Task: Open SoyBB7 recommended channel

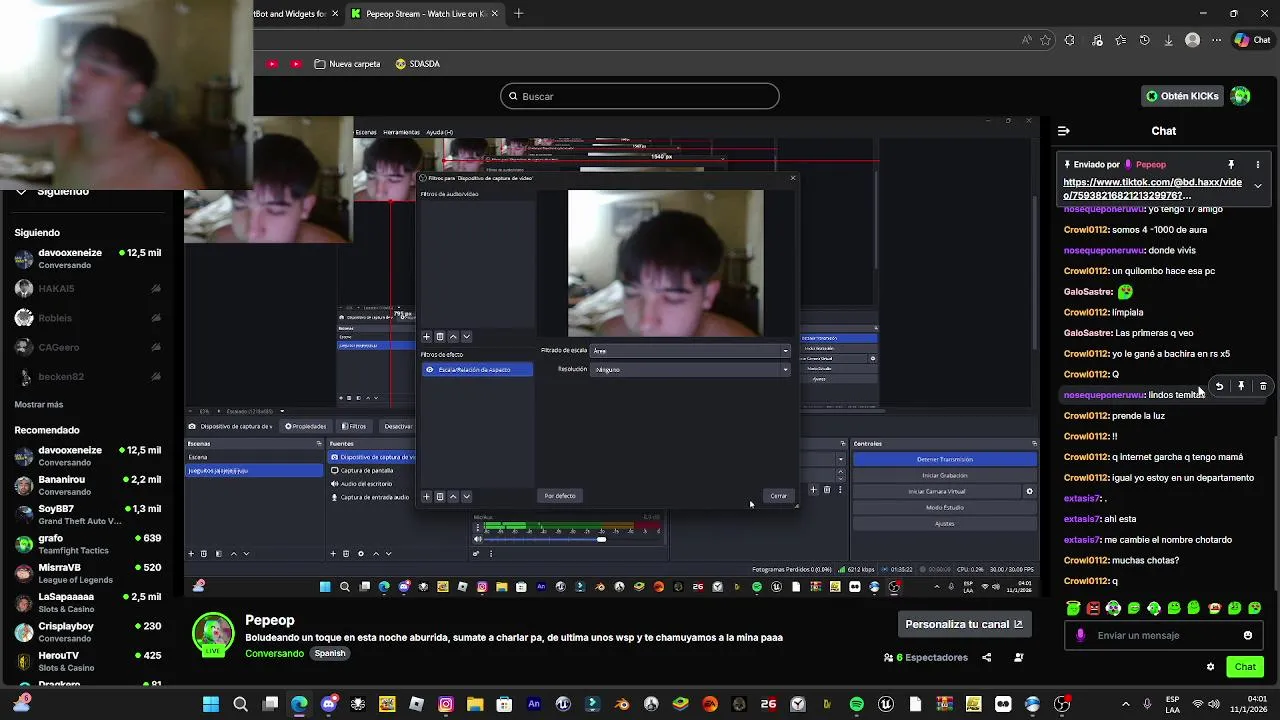Action: (x=87, y=515)
